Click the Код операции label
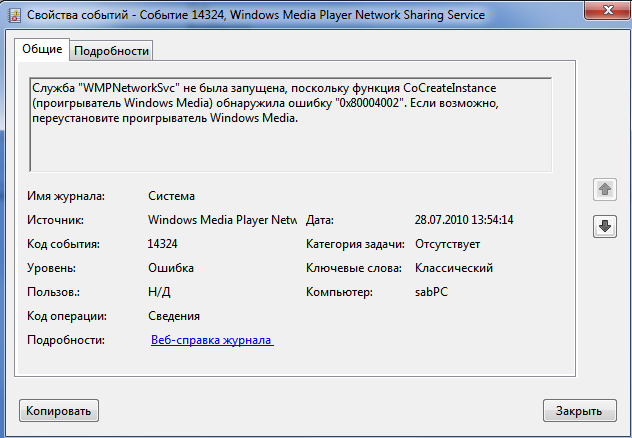 67,316
